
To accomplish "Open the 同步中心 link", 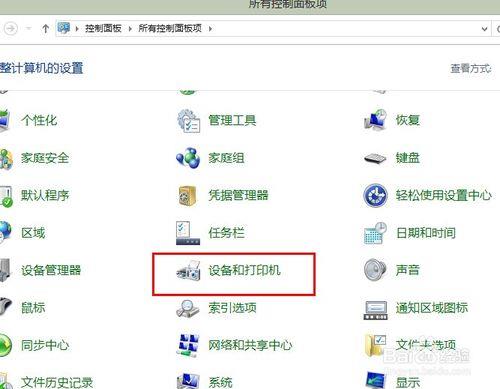I will pos(45,345).
